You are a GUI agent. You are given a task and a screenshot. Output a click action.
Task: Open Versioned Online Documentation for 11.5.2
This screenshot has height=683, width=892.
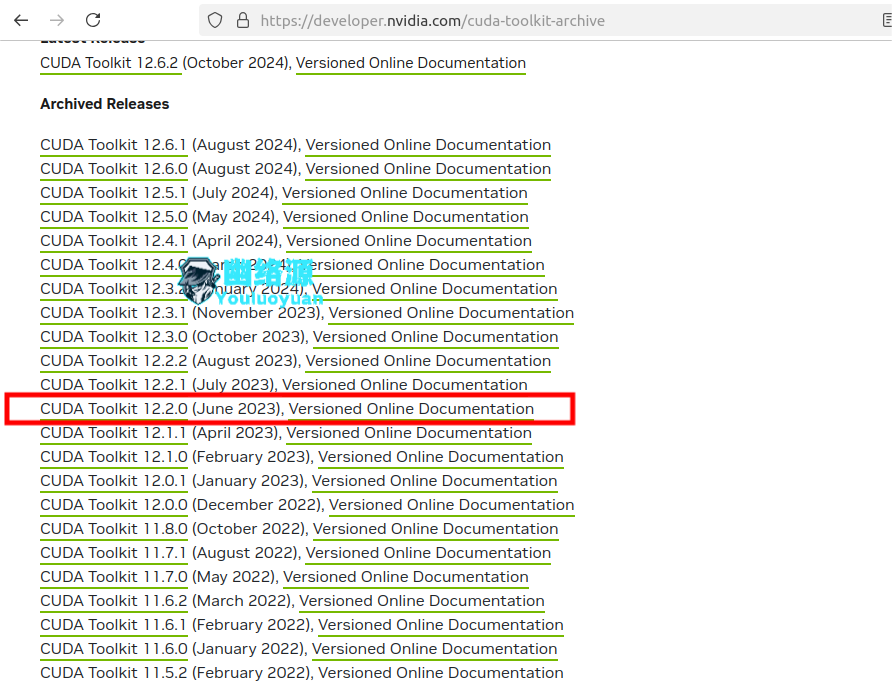441,673
